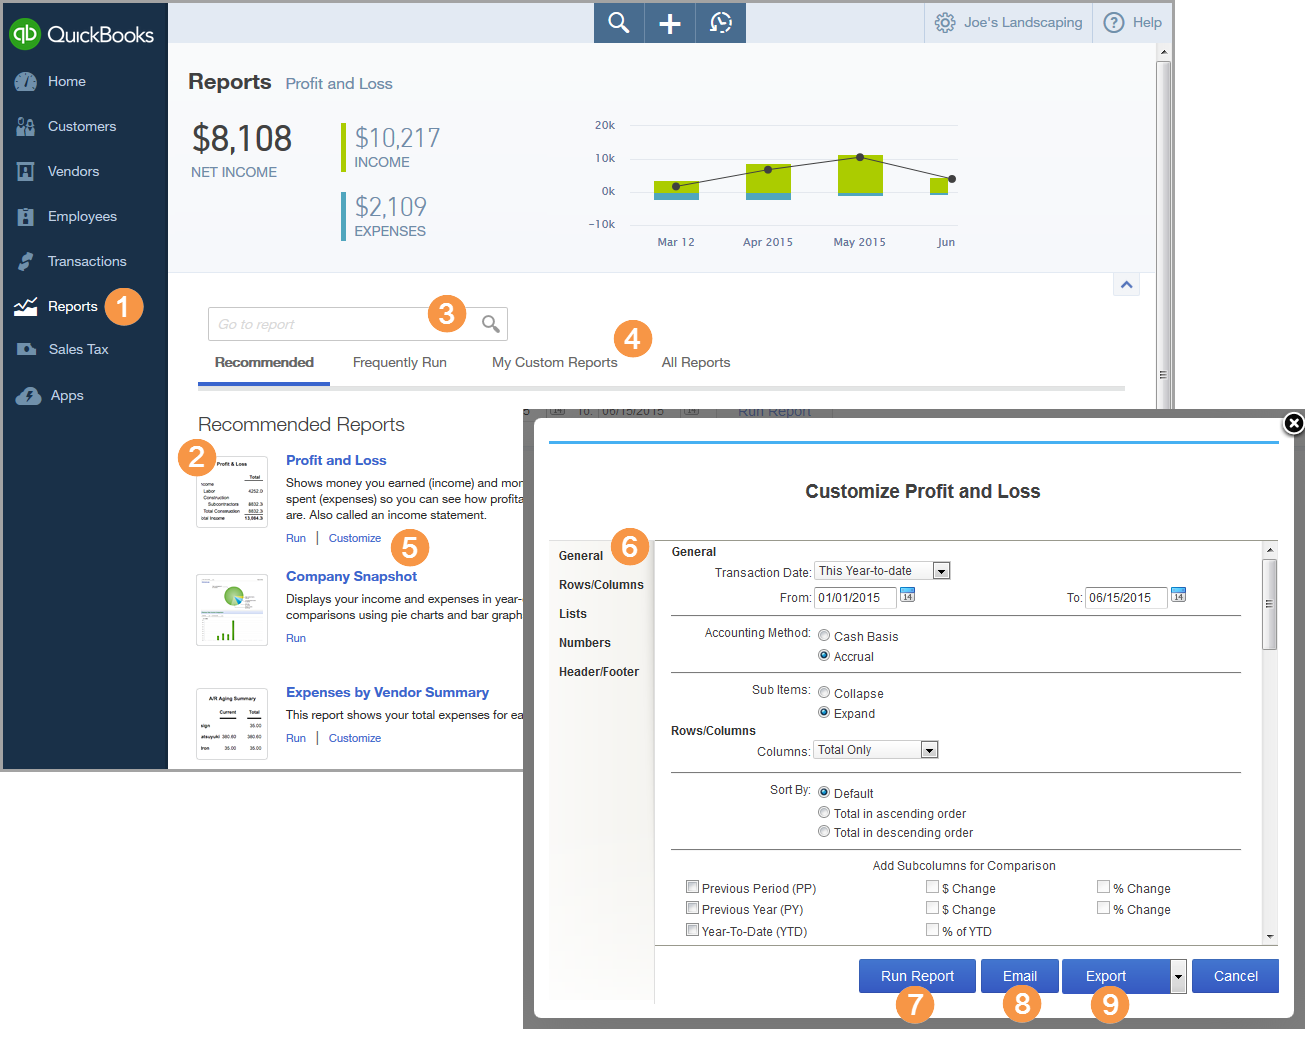Click the Customers icon in sidebar
Image resolution: width=1315 pixels, height=1039 pixels.
point(26,127)
